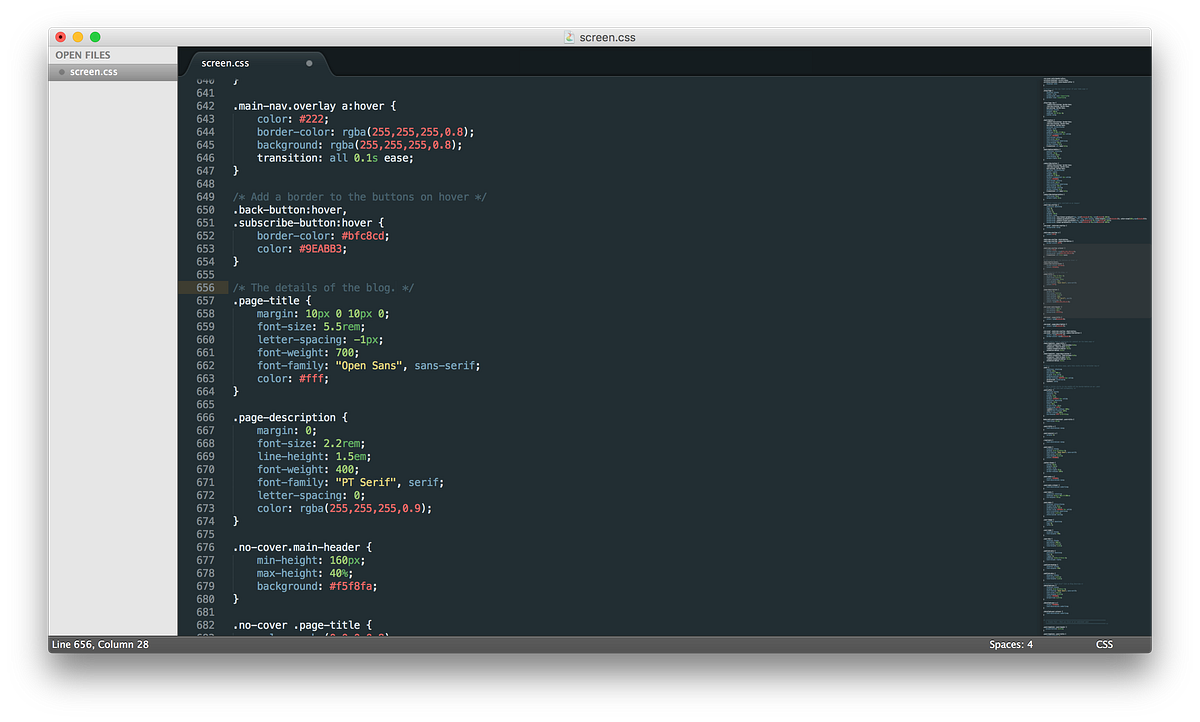Click the file icon beside screen.css in sidebar
The height and width of the screenshot is (722, 1200).
tap(60, 71)
